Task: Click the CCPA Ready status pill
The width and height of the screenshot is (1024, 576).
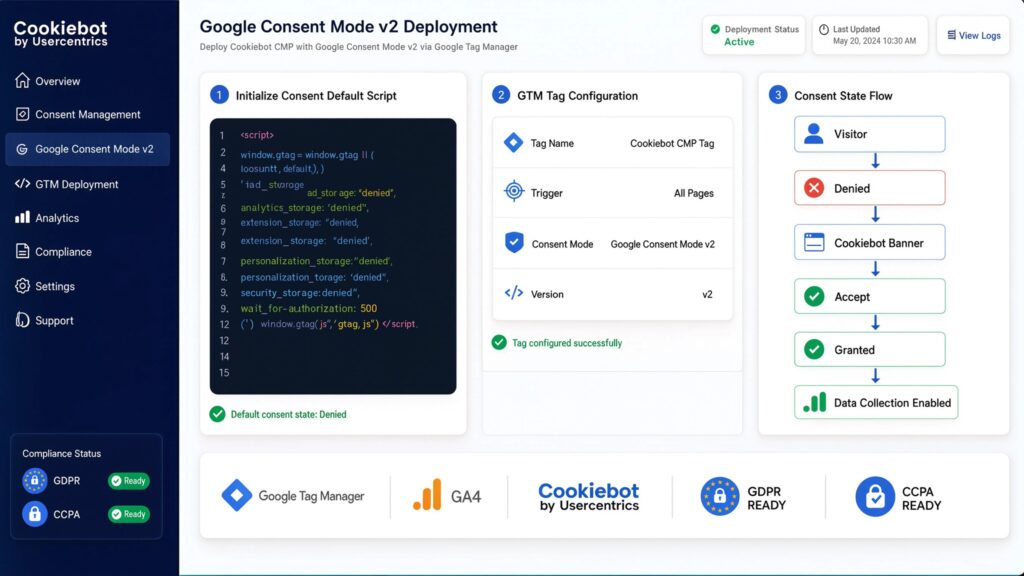Action: point(129,514)
